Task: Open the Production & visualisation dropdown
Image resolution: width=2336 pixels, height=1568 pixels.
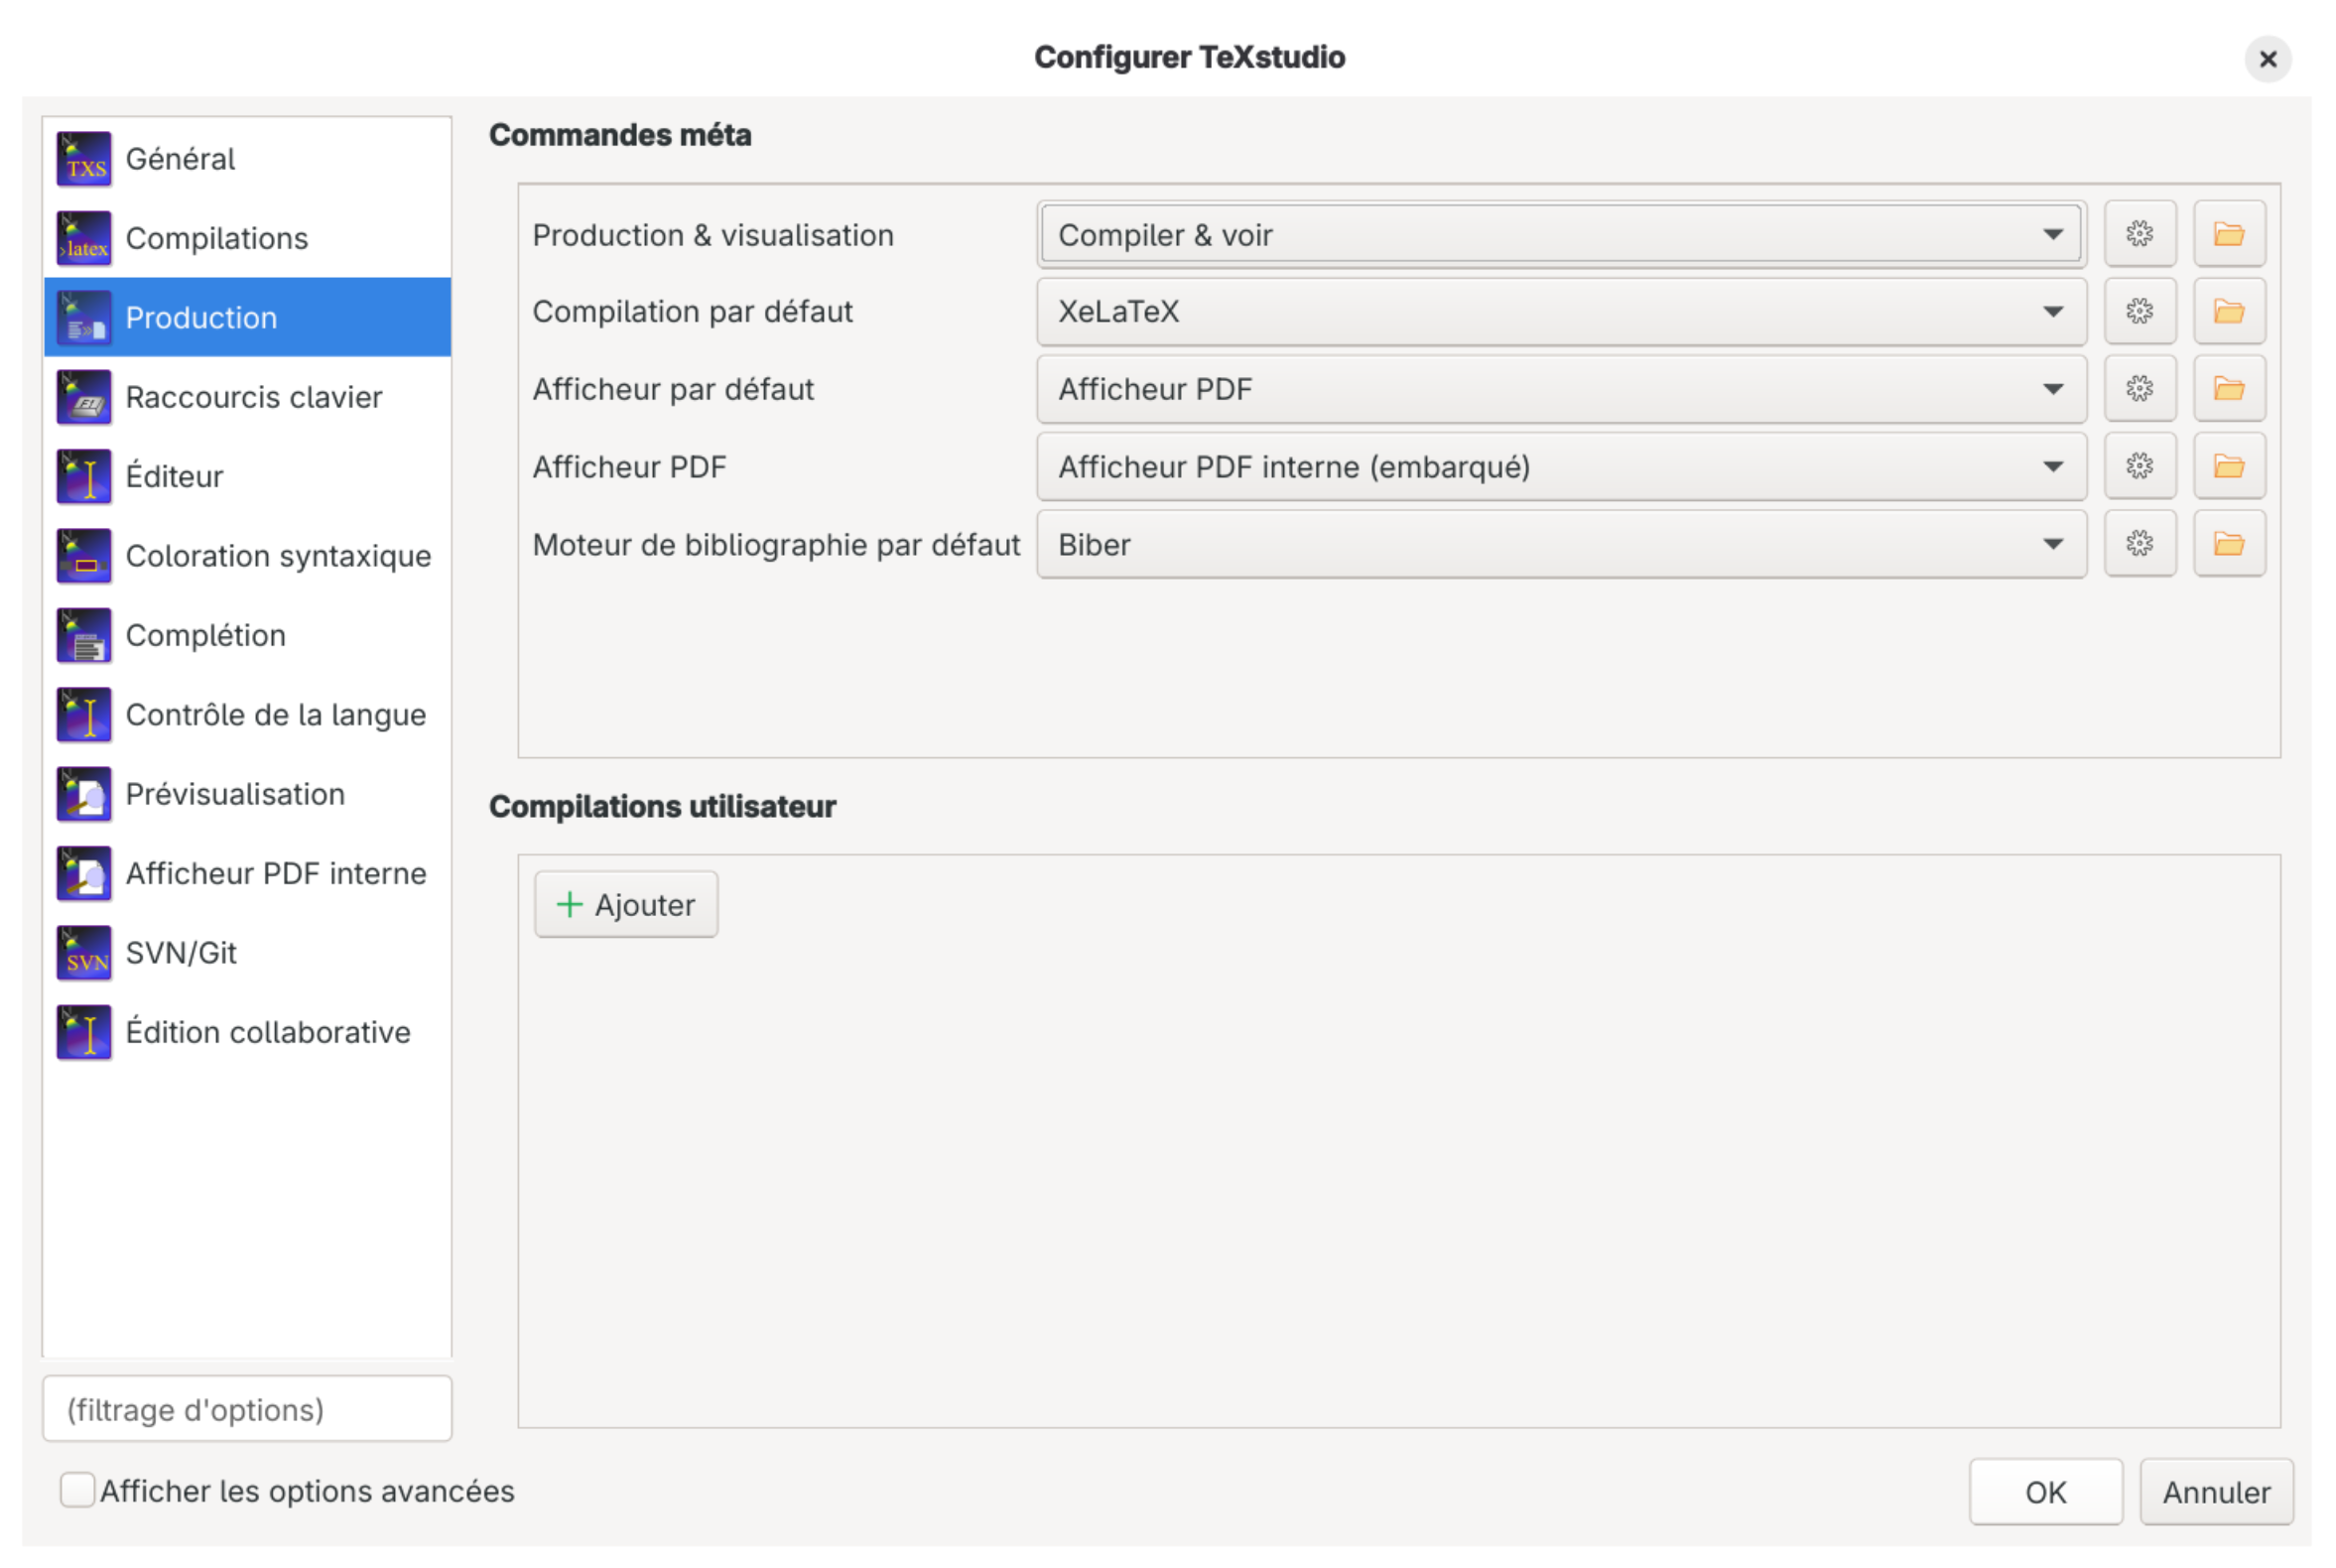Action: pyautogui.click(x=1561, y=235)
